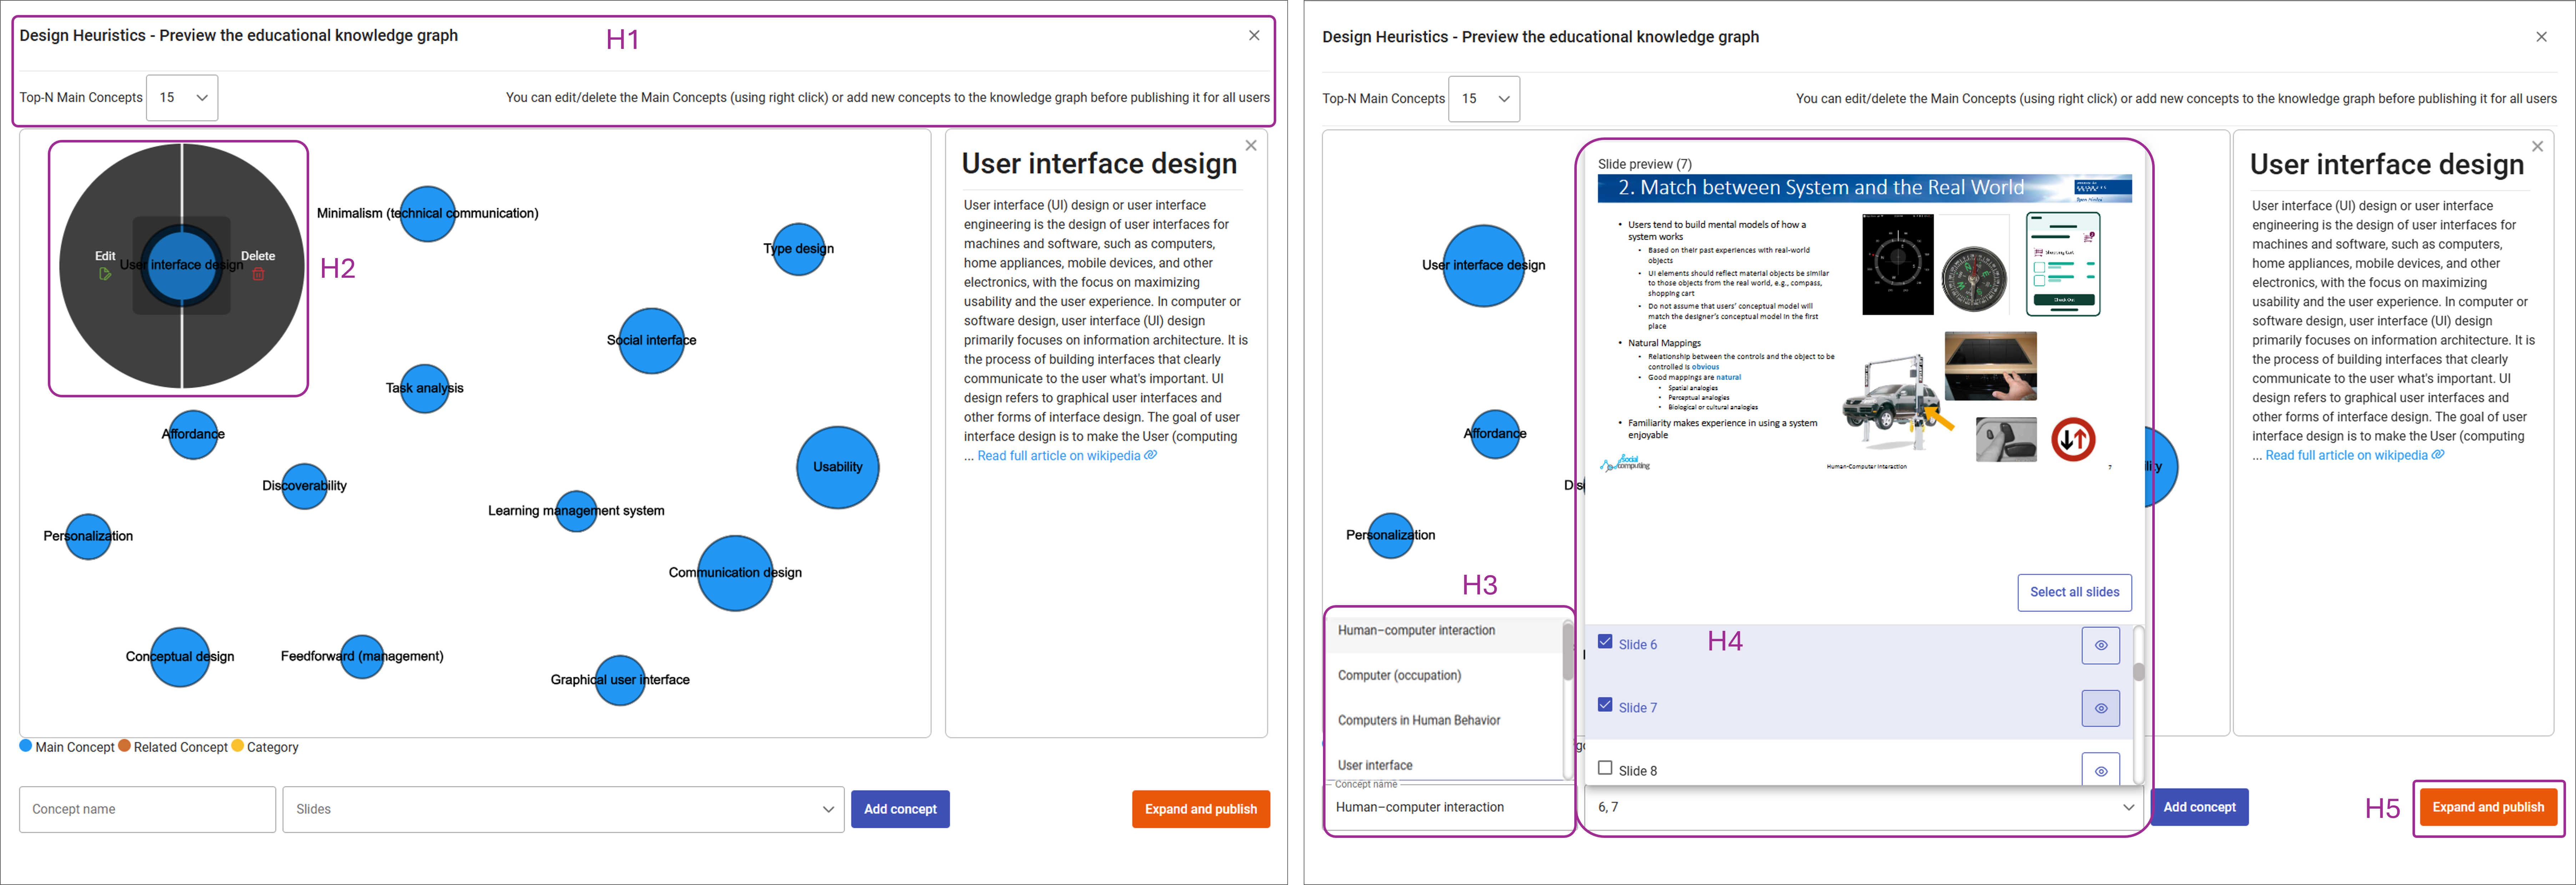Open the Top-N Main Concepts dropdown in the left panel

point(182,98)
